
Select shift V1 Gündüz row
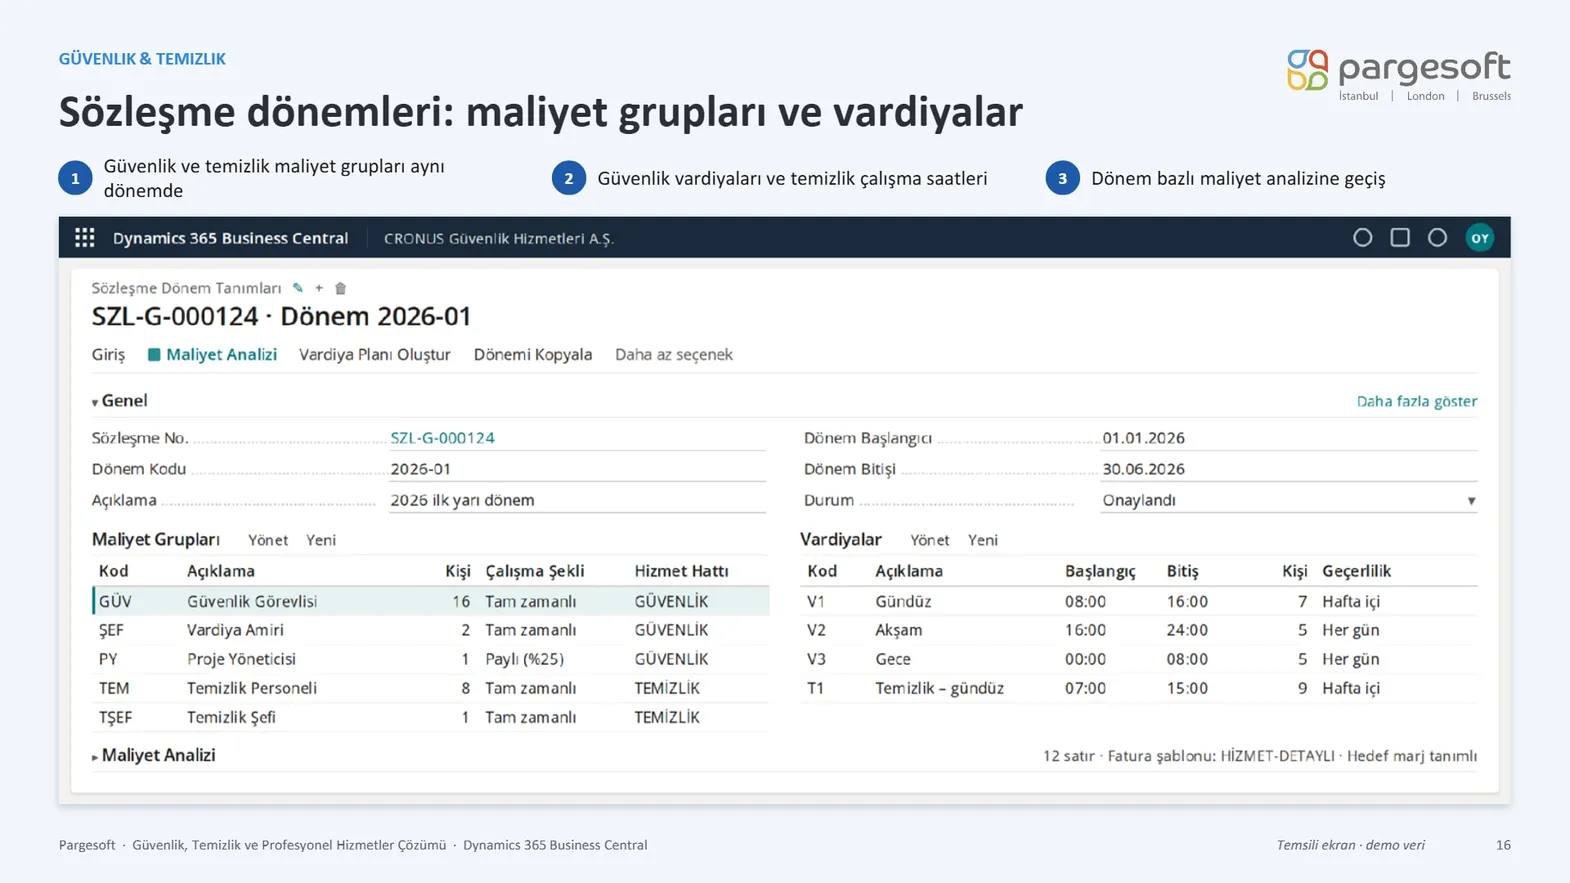(x=1139, y=601)
